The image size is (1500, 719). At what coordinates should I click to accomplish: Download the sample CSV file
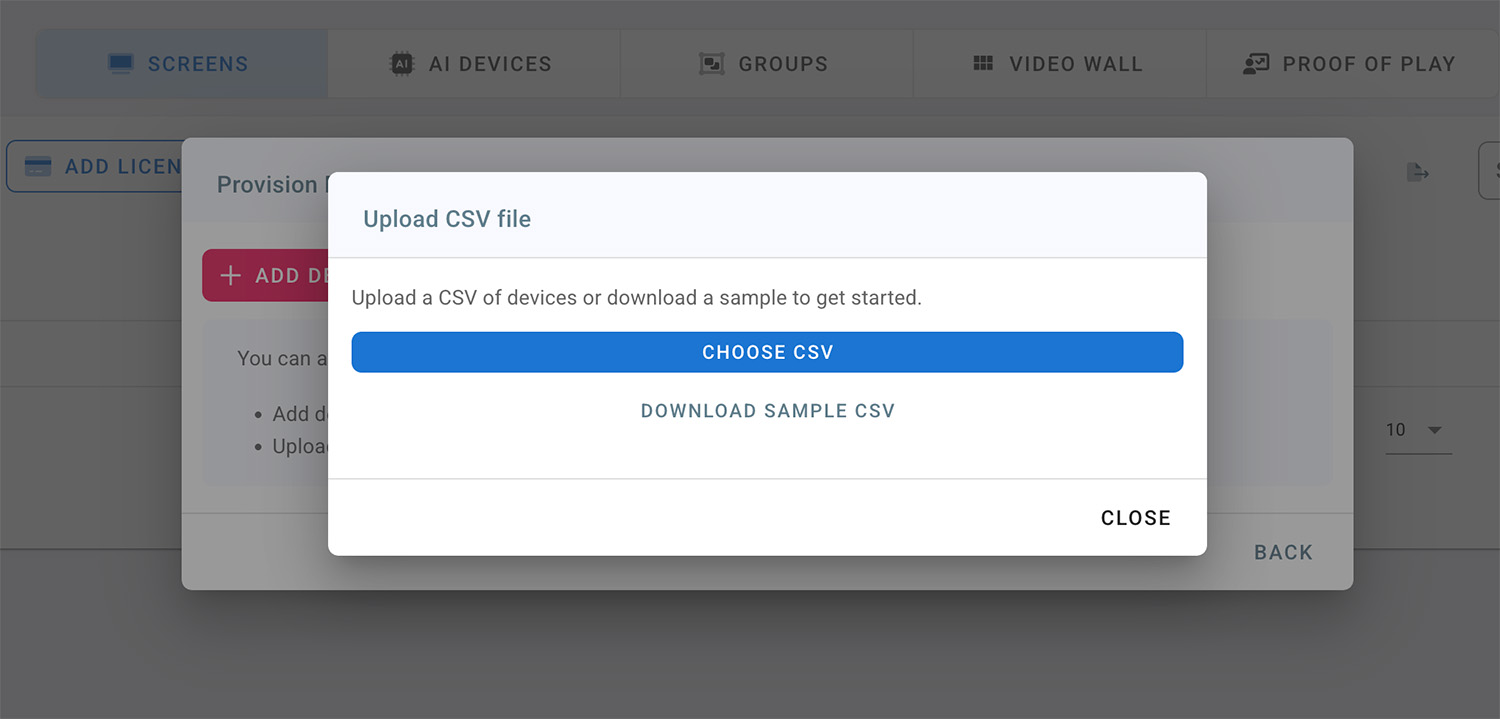pos(767,410)
